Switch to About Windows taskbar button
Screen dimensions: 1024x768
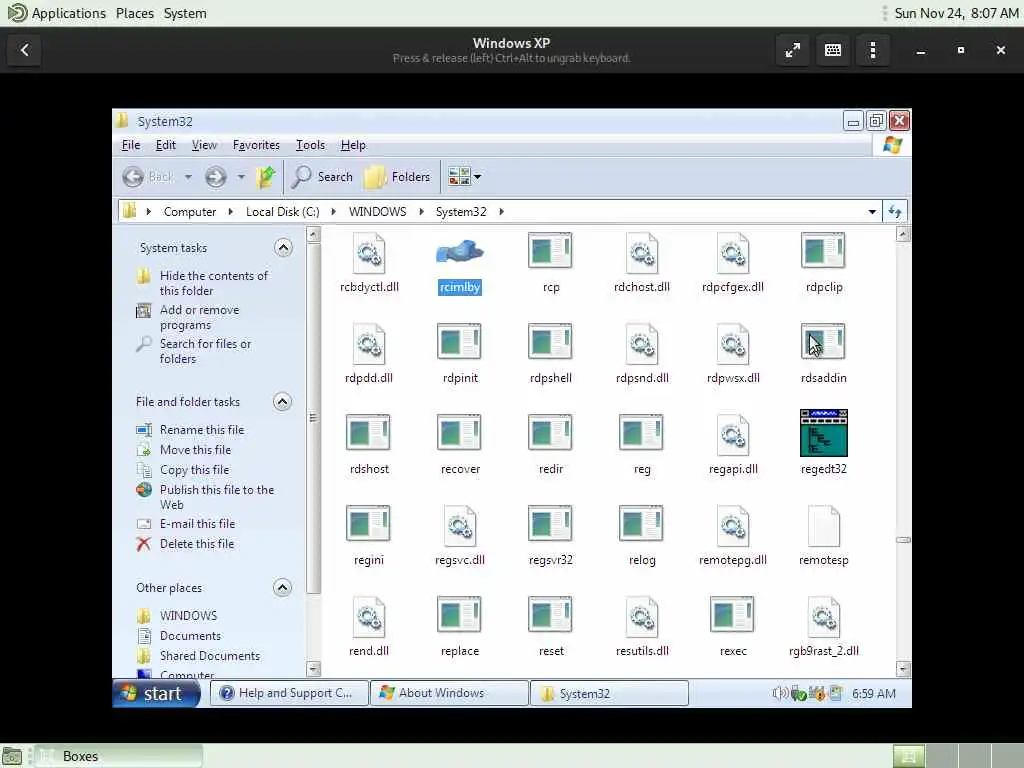point(449,694)
